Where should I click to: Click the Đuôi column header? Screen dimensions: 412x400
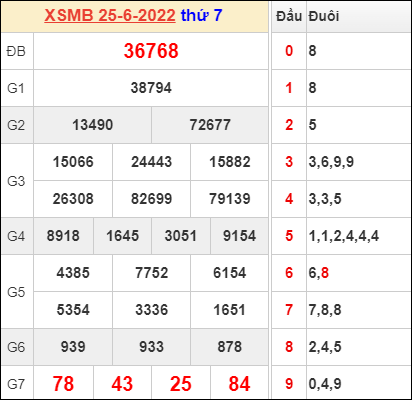pos(324,16)
